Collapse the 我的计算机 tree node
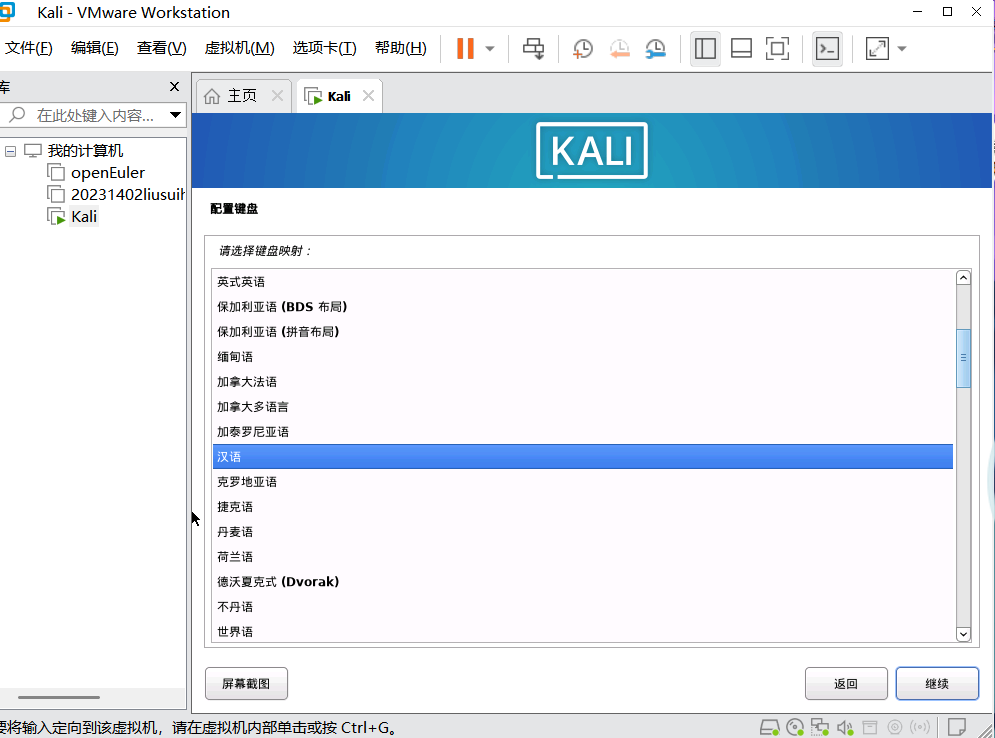The height and width of the screenshot is (738, 995). pos(11,151)
